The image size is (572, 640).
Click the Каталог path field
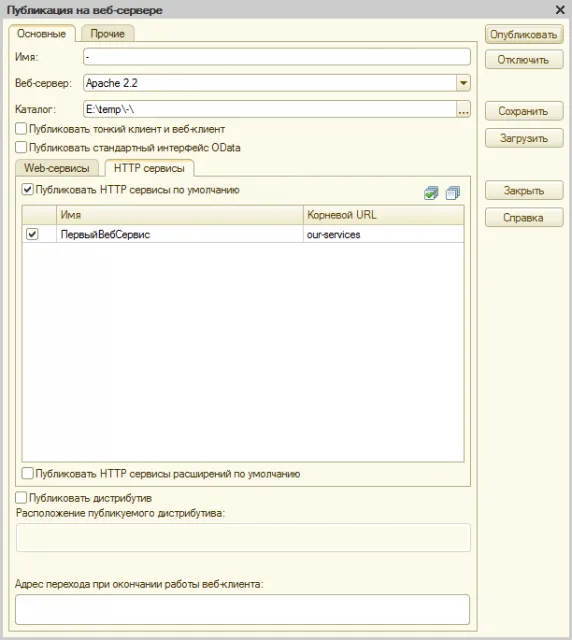click(270, 109)
